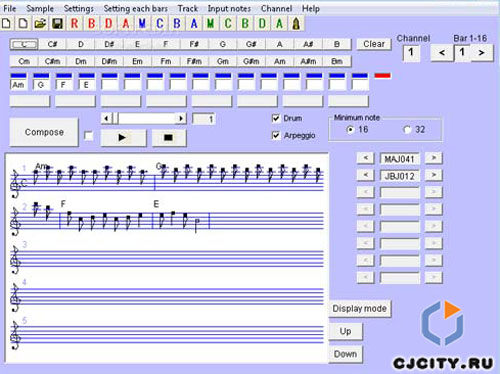Screen dimensions: 500x374
Task: Click blank page icon beside the open-folder icon
Action: pos(23,24)
